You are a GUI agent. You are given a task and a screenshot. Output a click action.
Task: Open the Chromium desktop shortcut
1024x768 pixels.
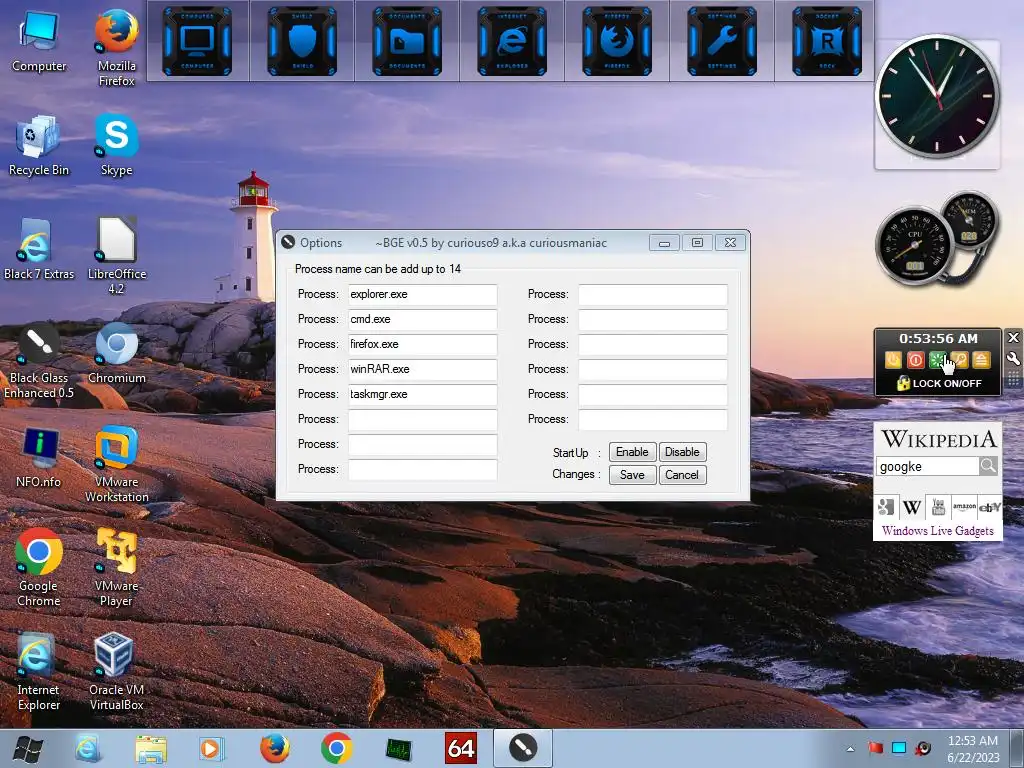click(x=116, y=353)
